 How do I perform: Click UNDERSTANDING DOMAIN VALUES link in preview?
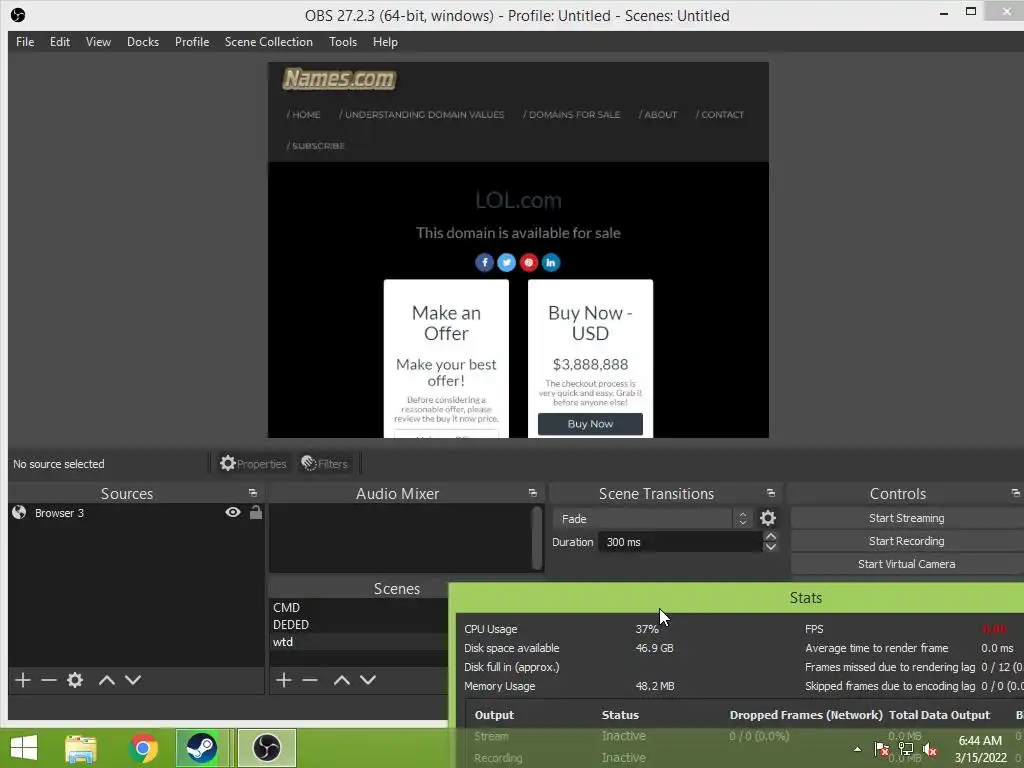tap(422, 114)
